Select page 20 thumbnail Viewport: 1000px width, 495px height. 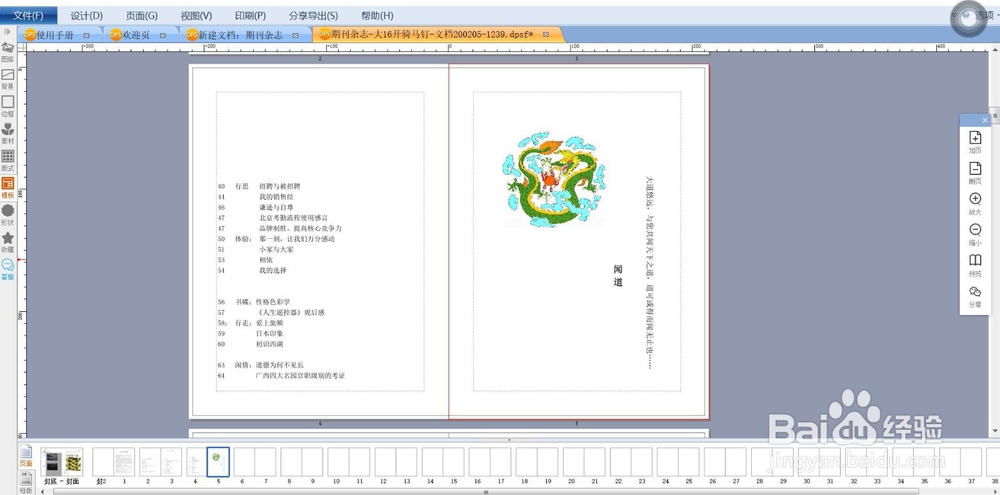(x=573, y=462)
